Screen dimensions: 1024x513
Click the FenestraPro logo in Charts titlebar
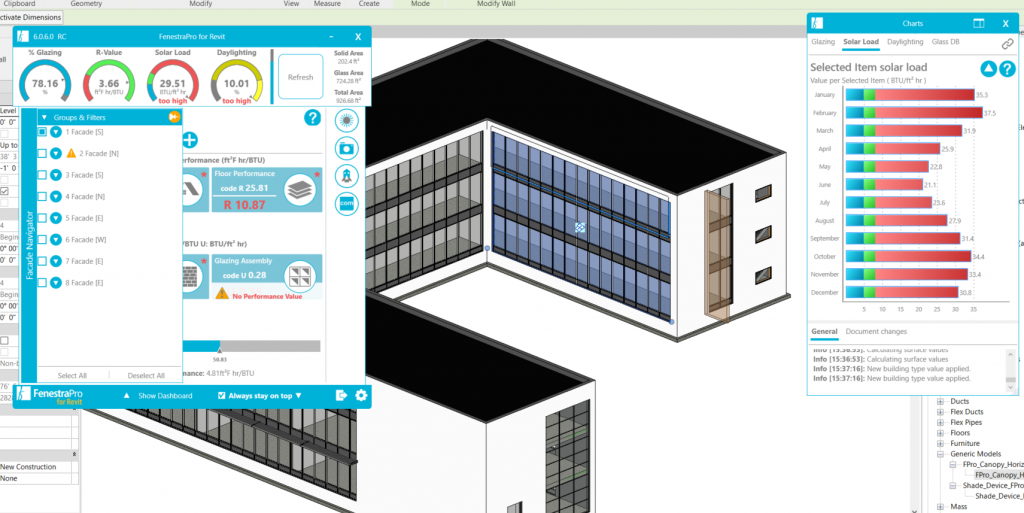[817, 23]
